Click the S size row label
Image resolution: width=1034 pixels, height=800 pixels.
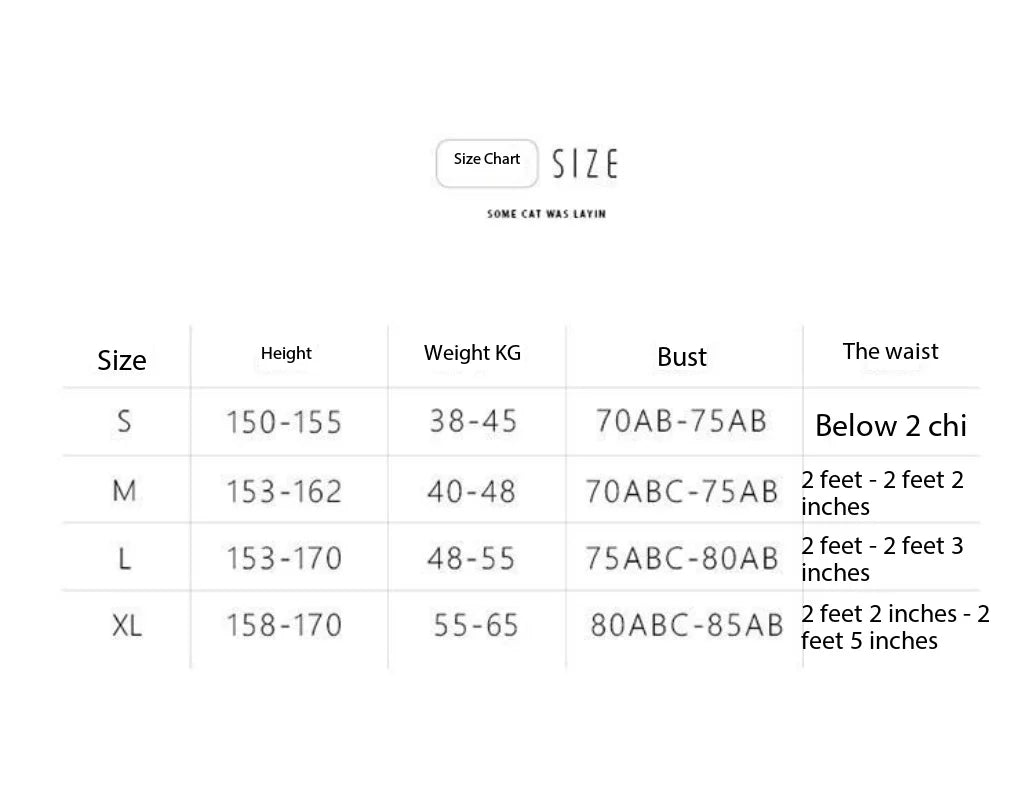(124, 421)
